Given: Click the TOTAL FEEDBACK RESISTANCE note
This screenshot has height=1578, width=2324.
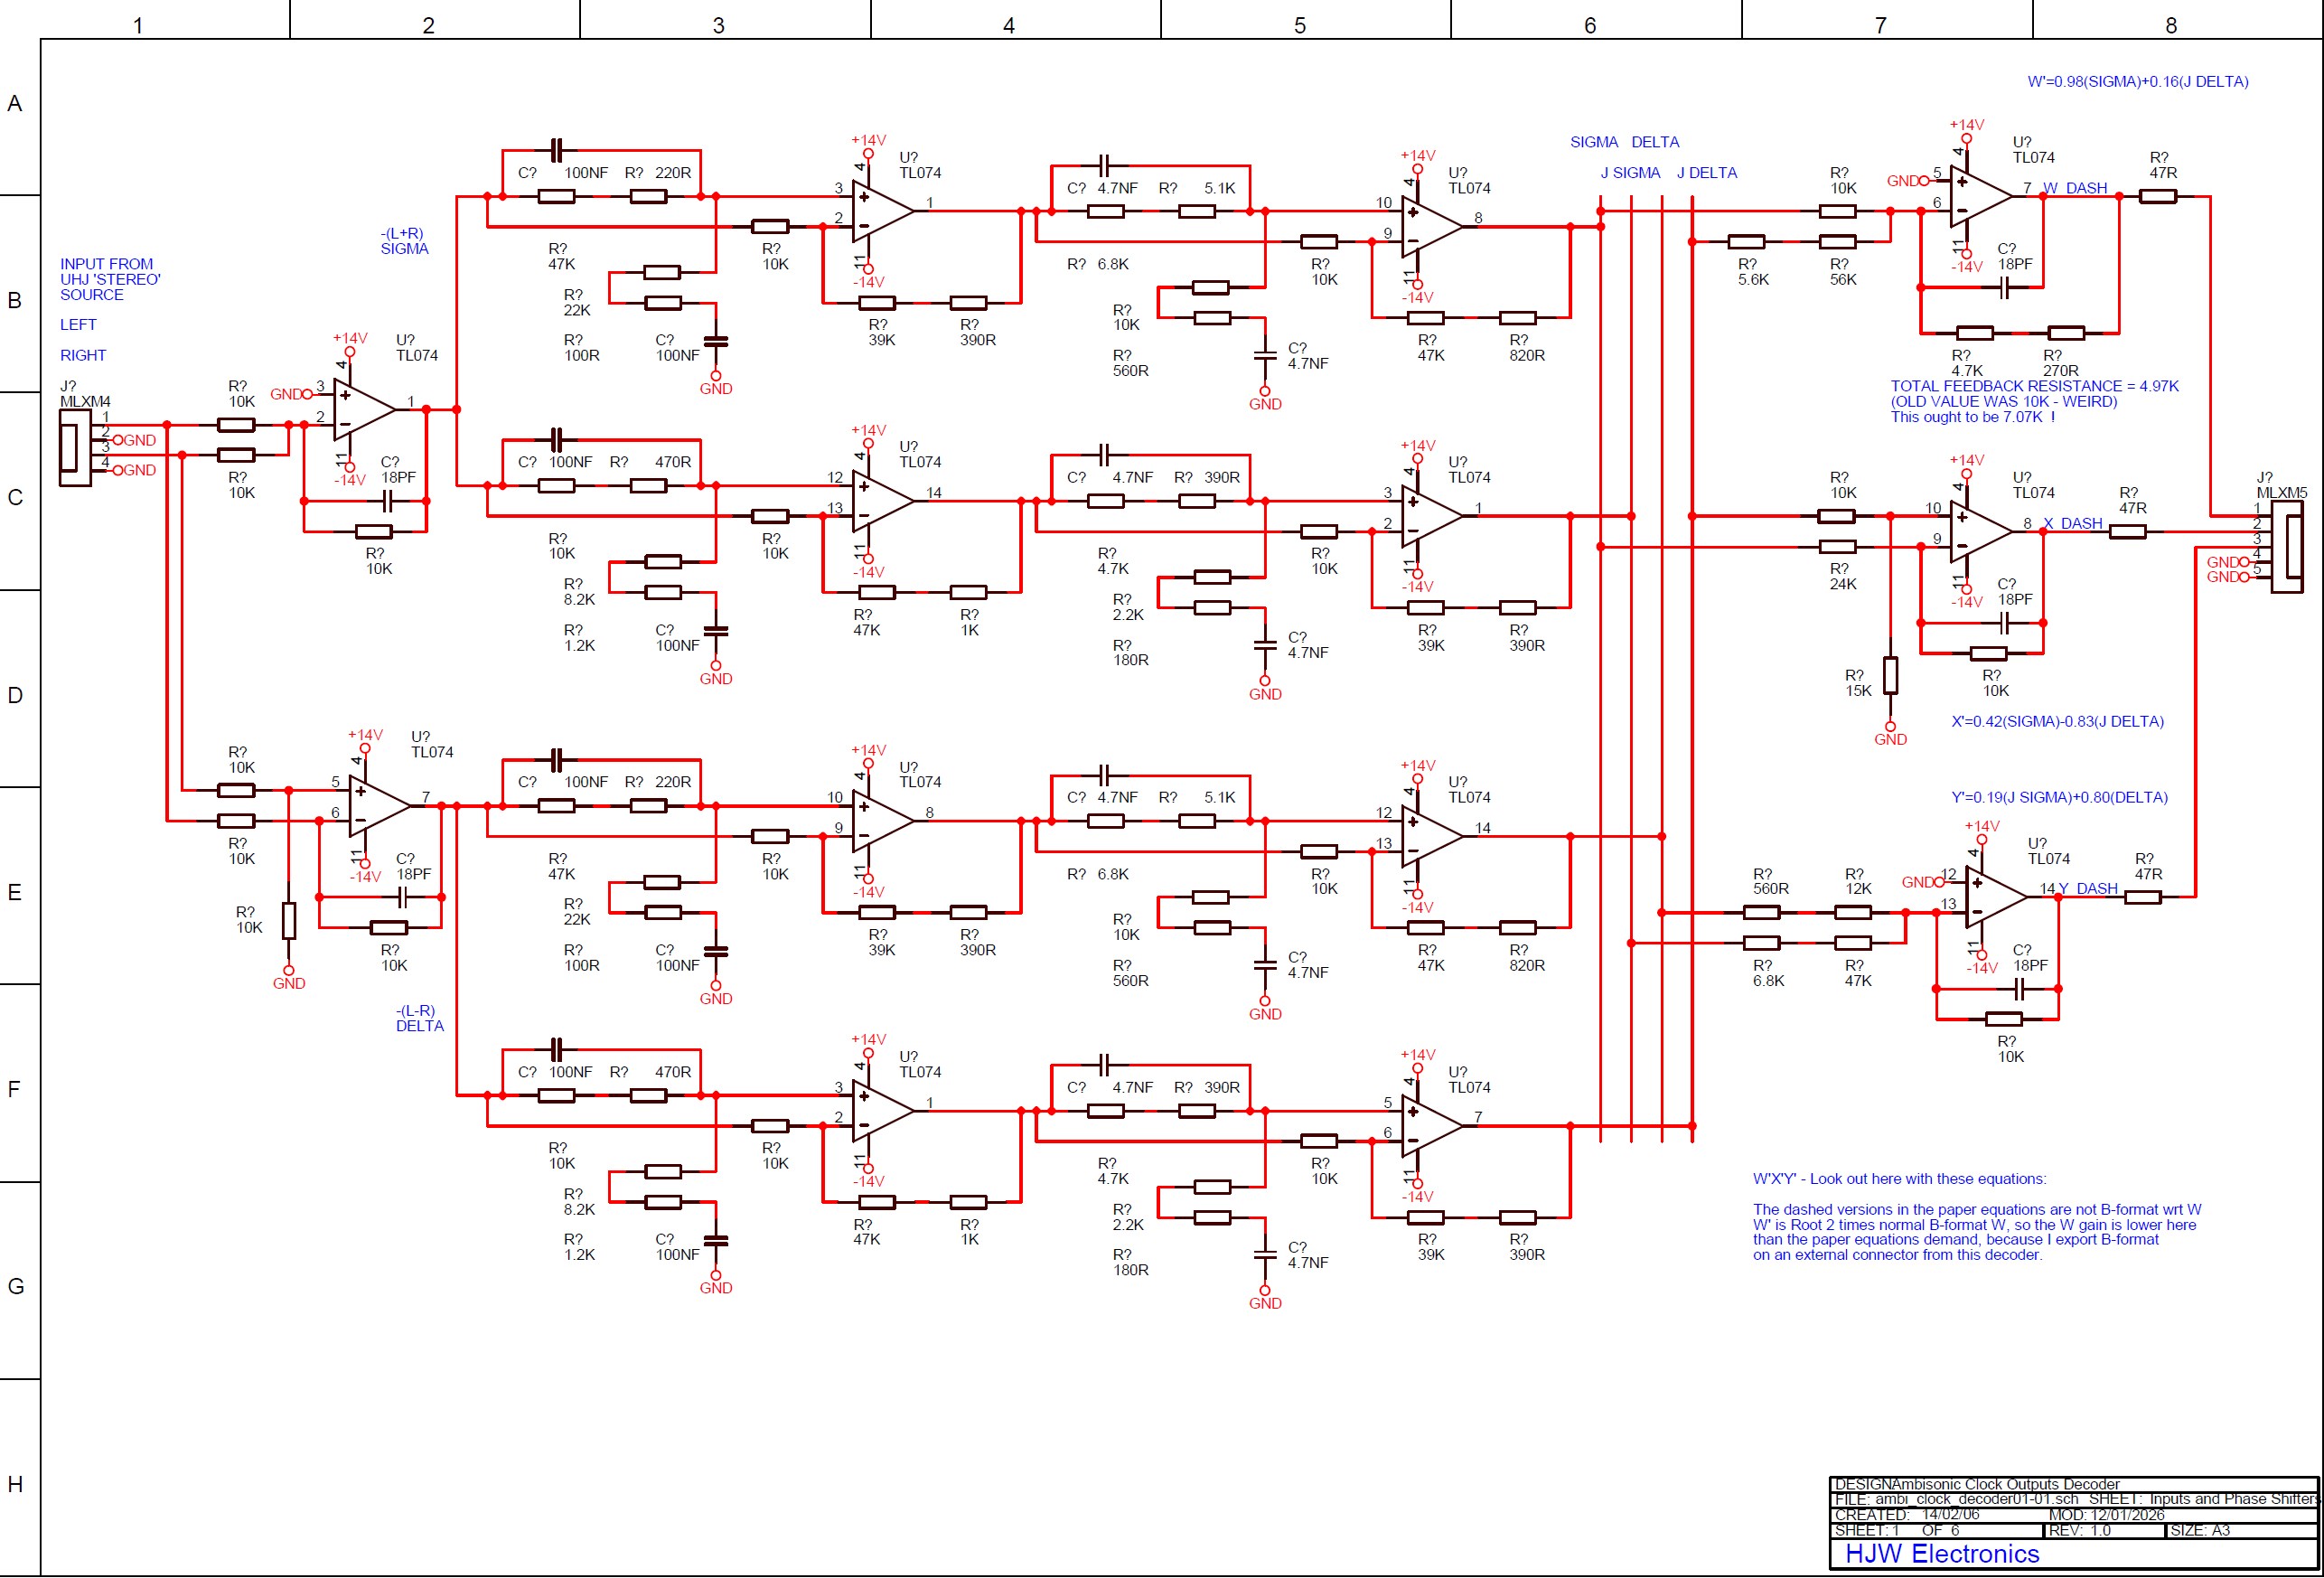Looking at the screenshot, I should (x=2034, y=386).
